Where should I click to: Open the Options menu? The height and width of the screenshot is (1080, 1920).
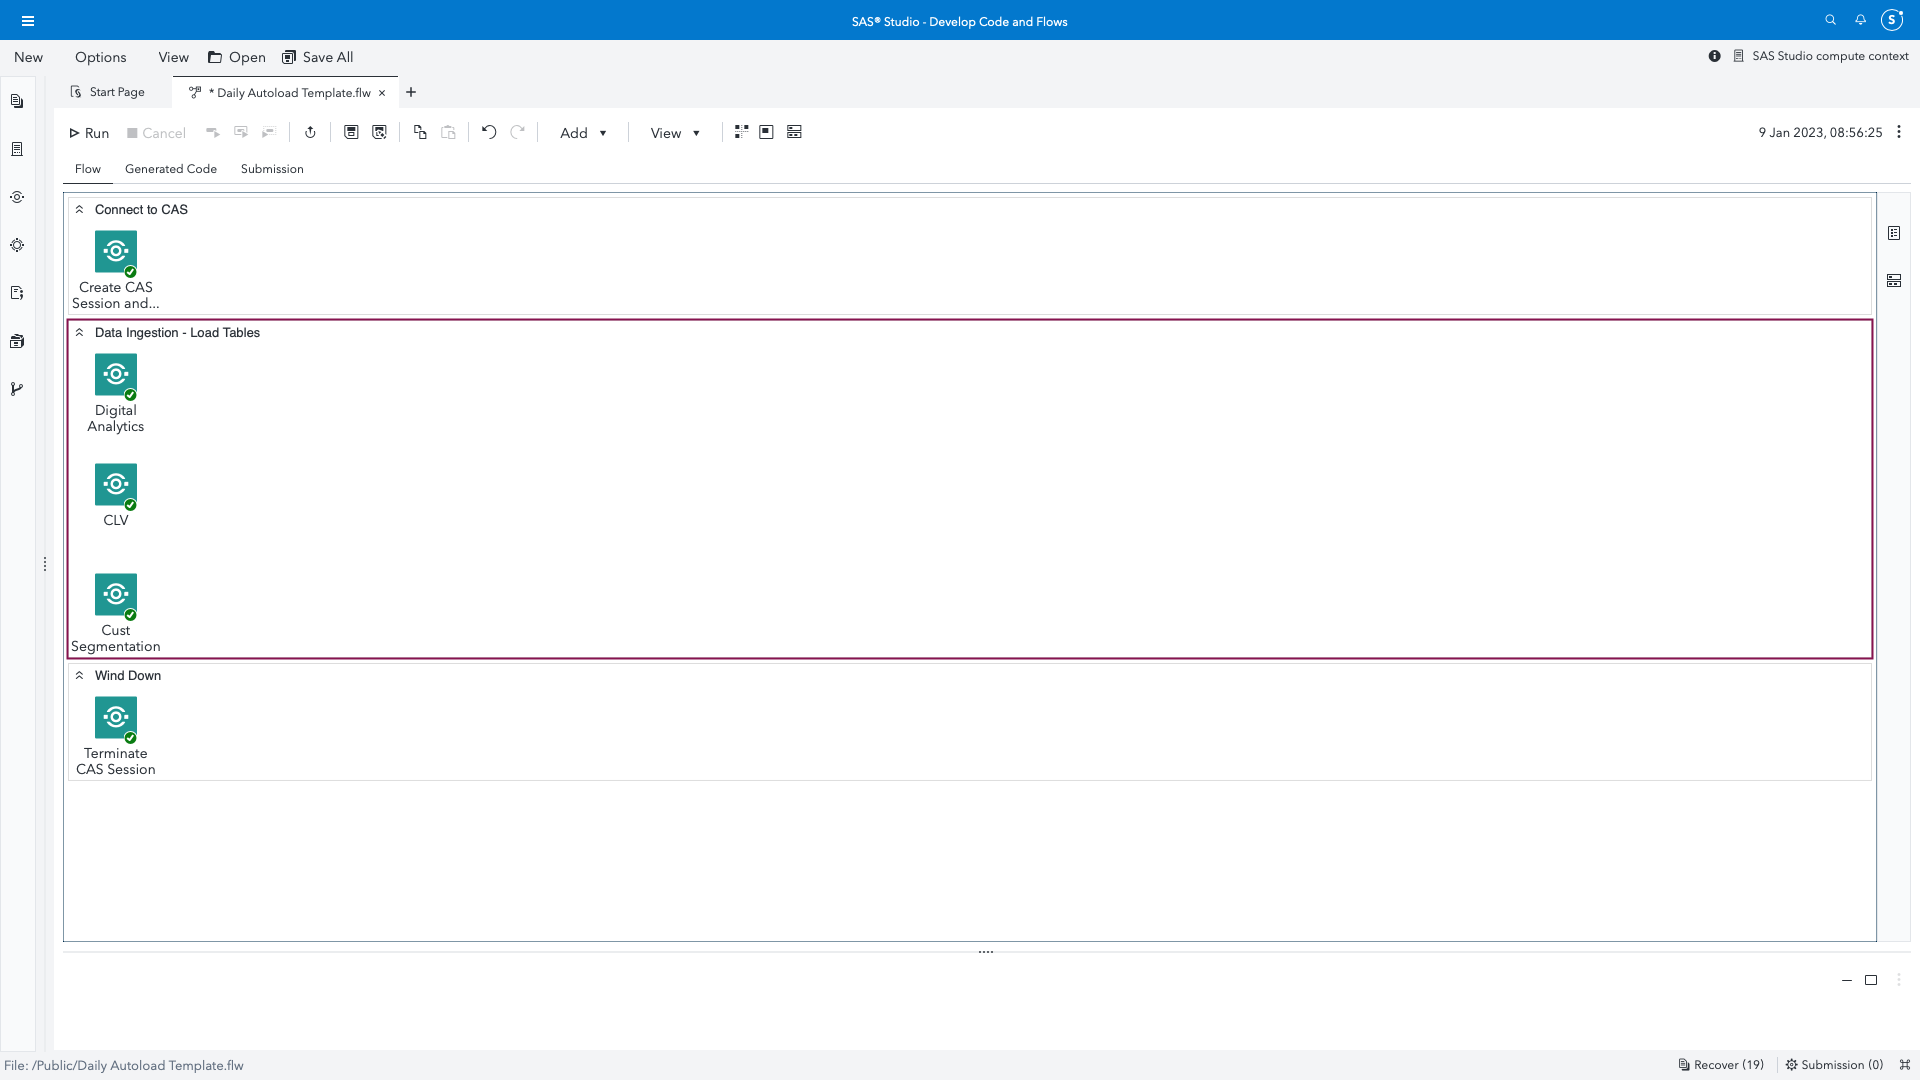pyautogui.click(x=100, y=57)
